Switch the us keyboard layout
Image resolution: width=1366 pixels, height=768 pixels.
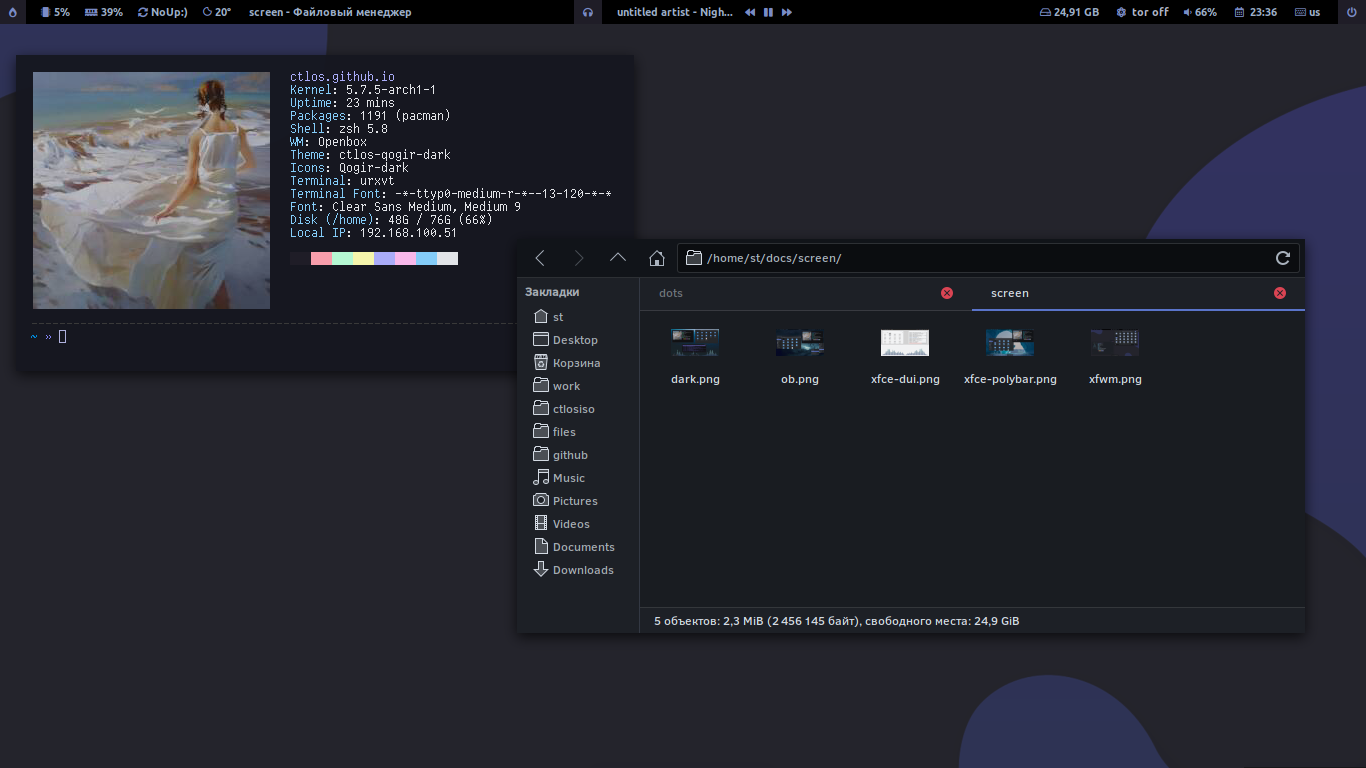pos(1307,12)
